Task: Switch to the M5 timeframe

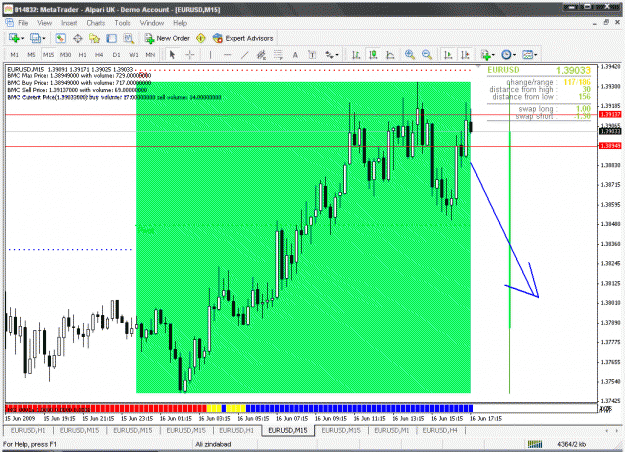Action: click(x=31, y=55)
